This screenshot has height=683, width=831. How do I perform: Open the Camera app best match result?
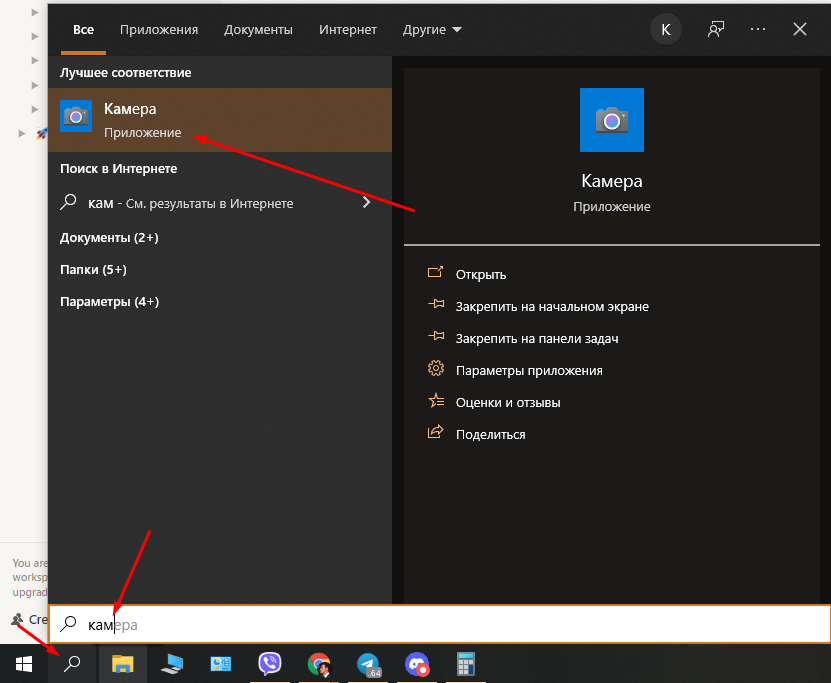[220, 120]
